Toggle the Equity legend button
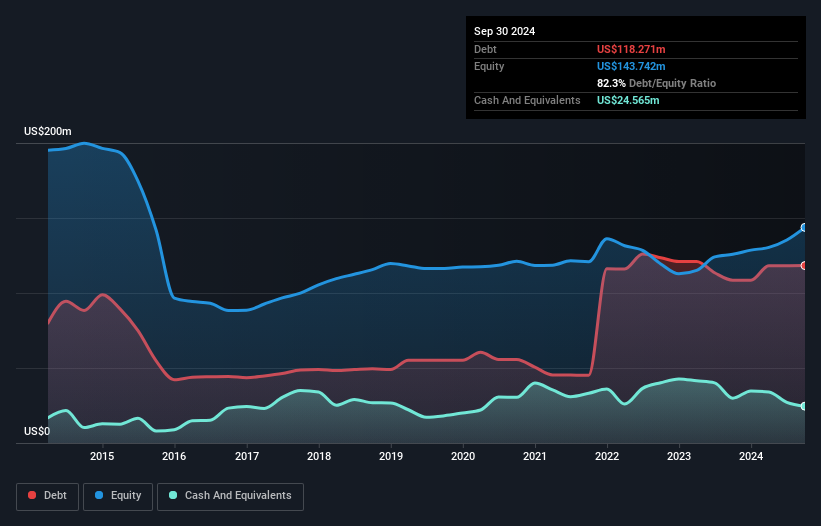The image size is (821, 526). click(118, 496)
